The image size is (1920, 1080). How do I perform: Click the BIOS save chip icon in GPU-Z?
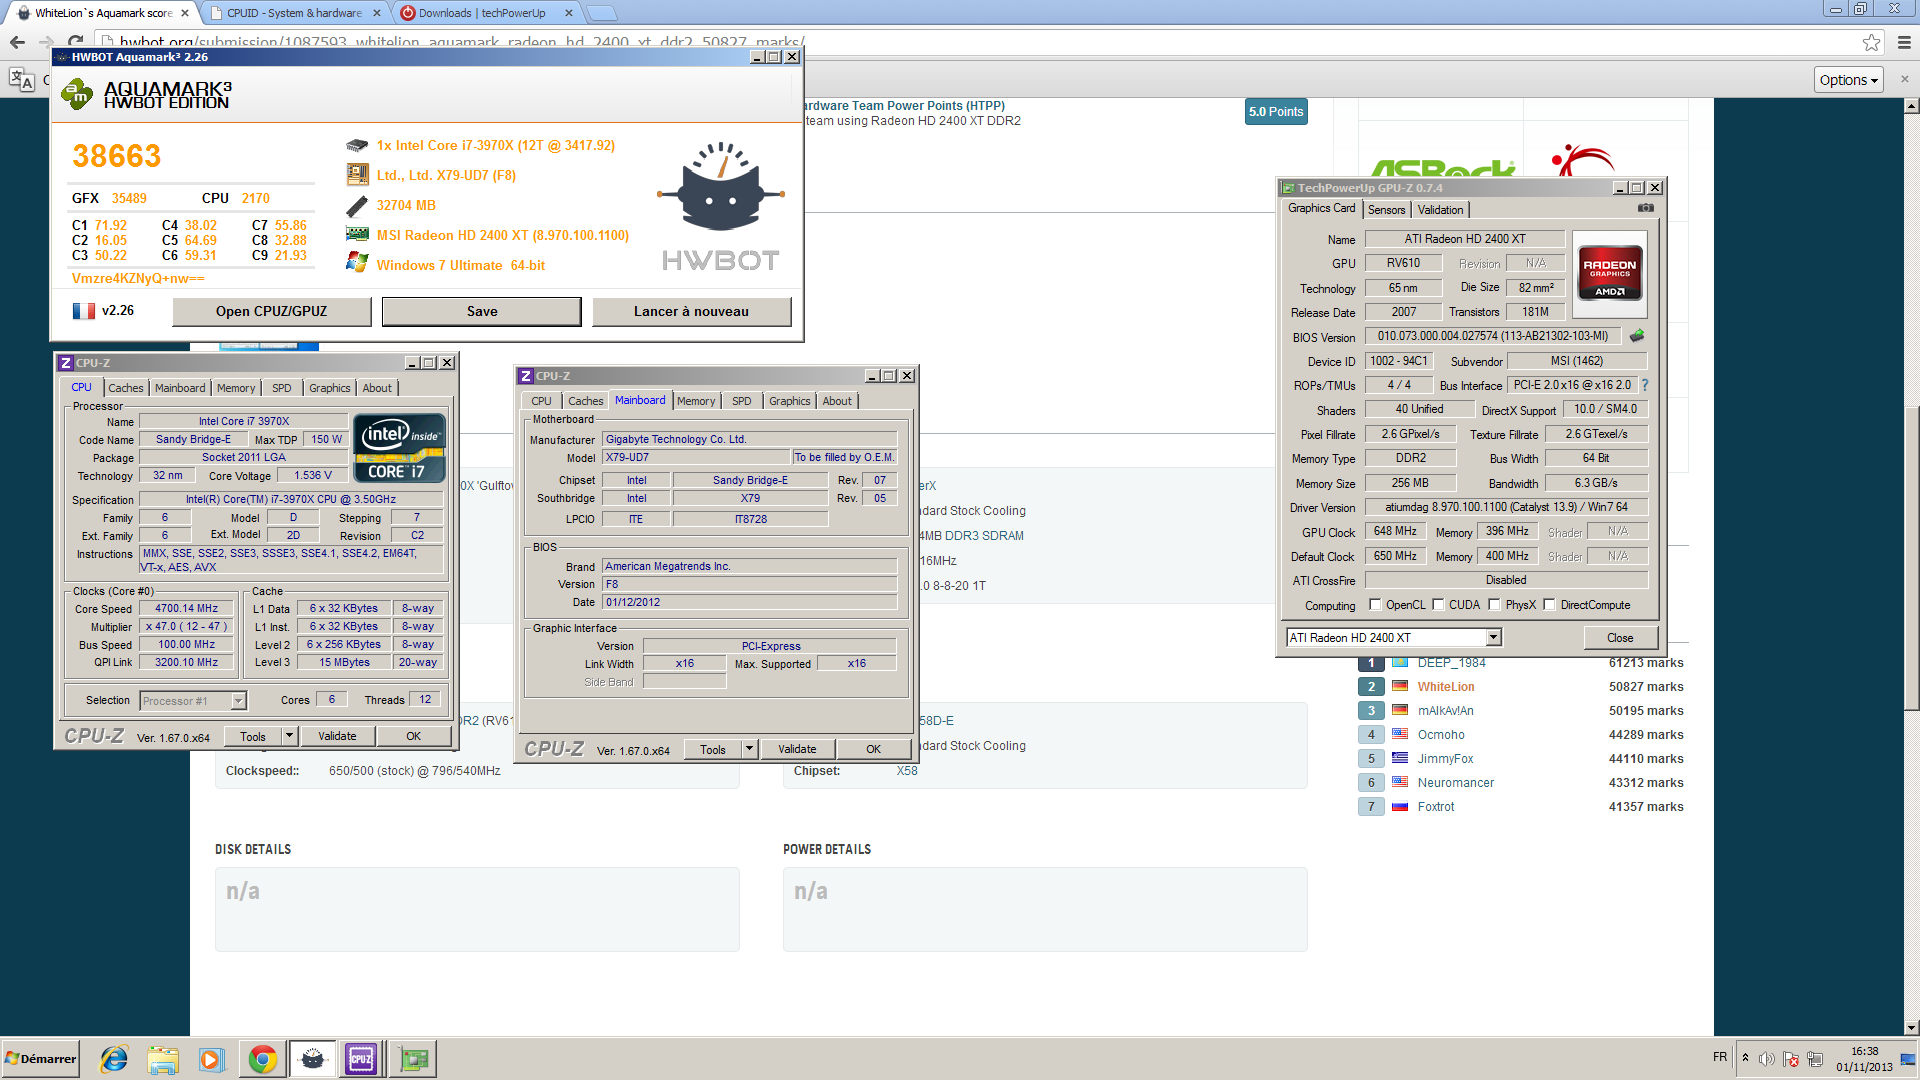pyautogui.click(x=1637, y=336)
